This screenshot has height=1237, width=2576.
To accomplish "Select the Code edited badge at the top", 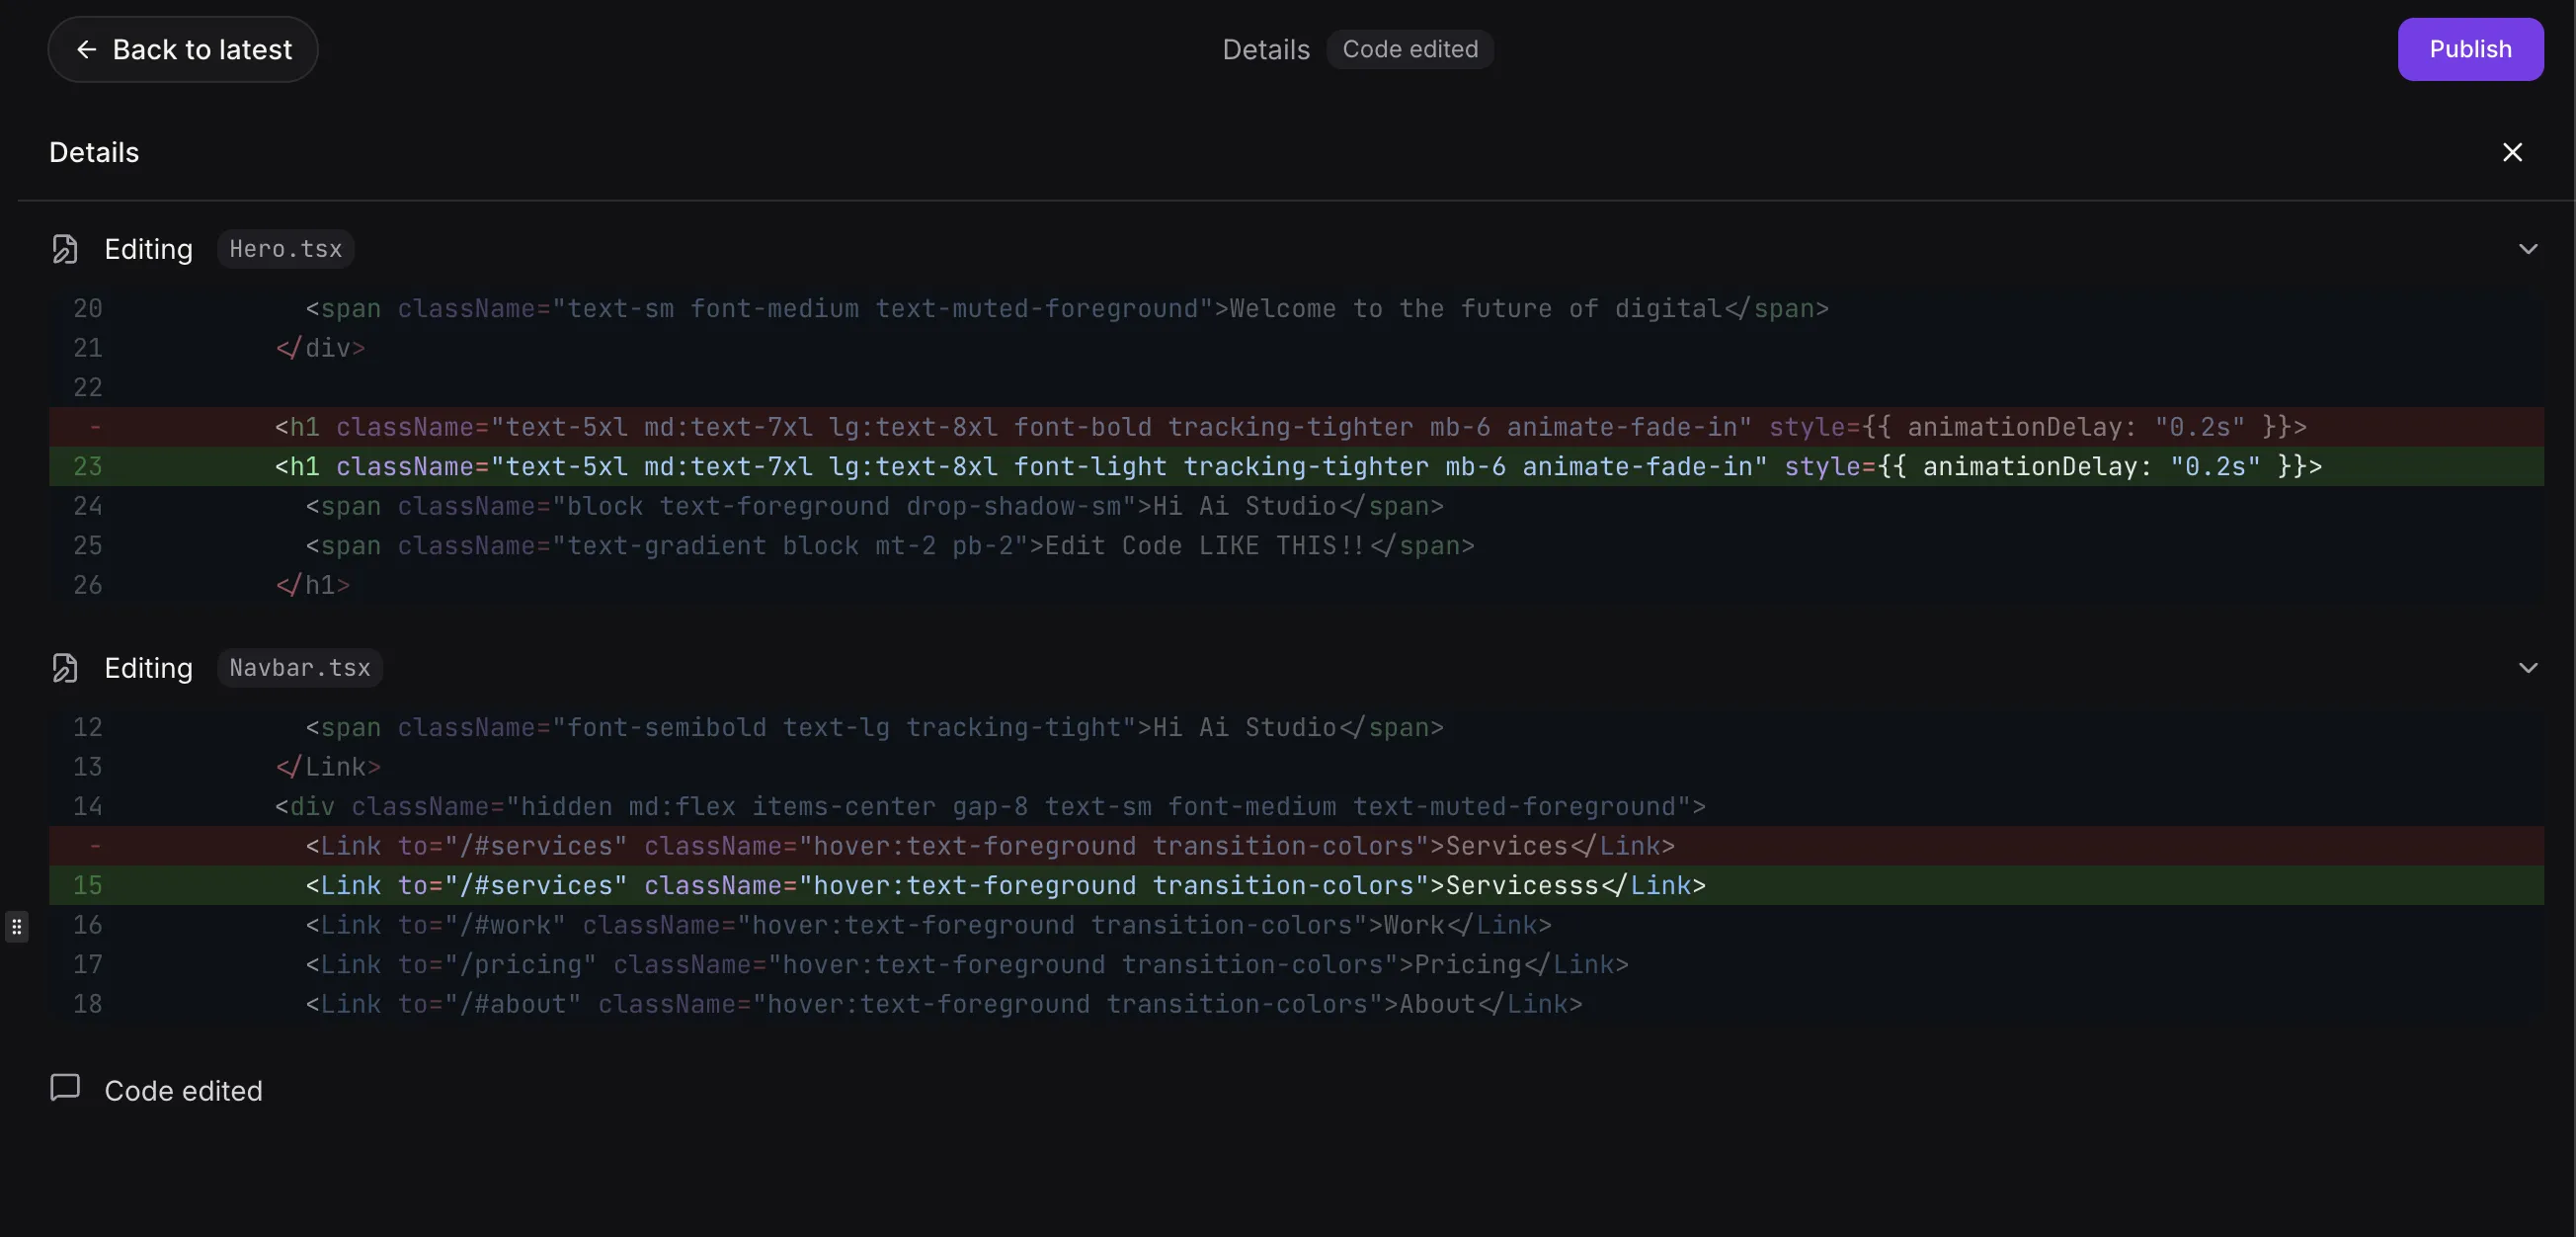I will [1410, 48].
